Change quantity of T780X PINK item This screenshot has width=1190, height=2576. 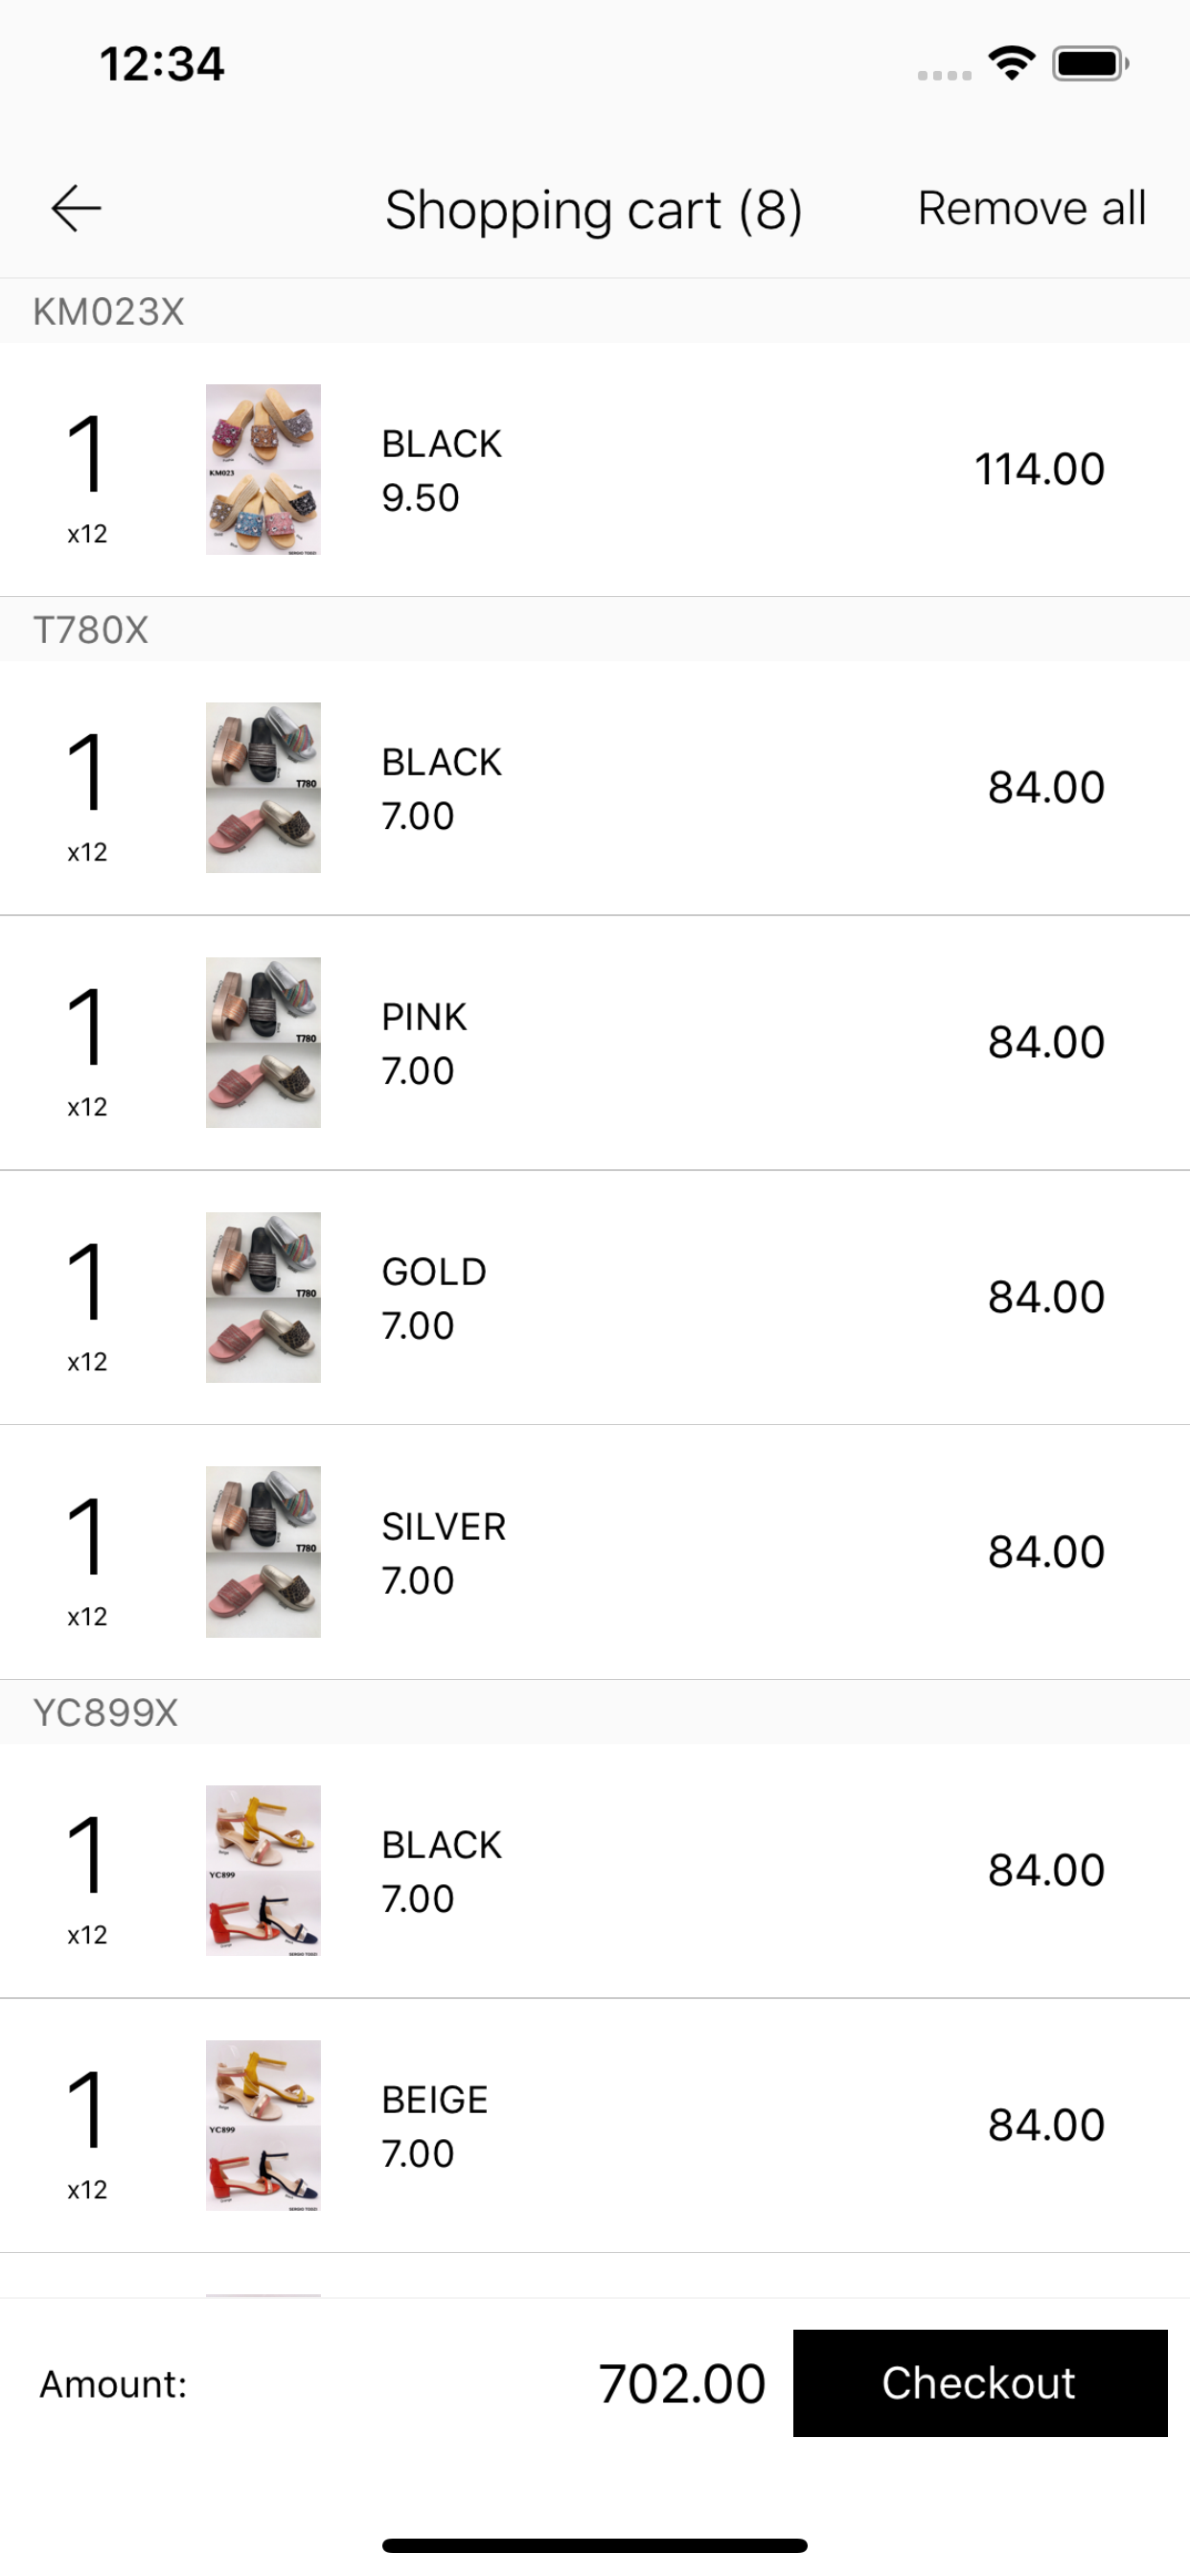86,1049
